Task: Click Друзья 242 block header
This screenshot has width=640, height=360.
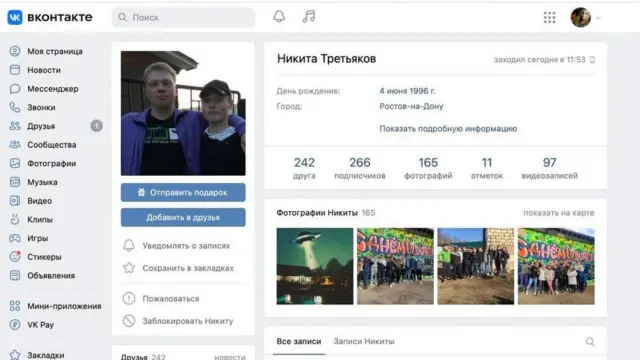Action: [x=143, y=356]
